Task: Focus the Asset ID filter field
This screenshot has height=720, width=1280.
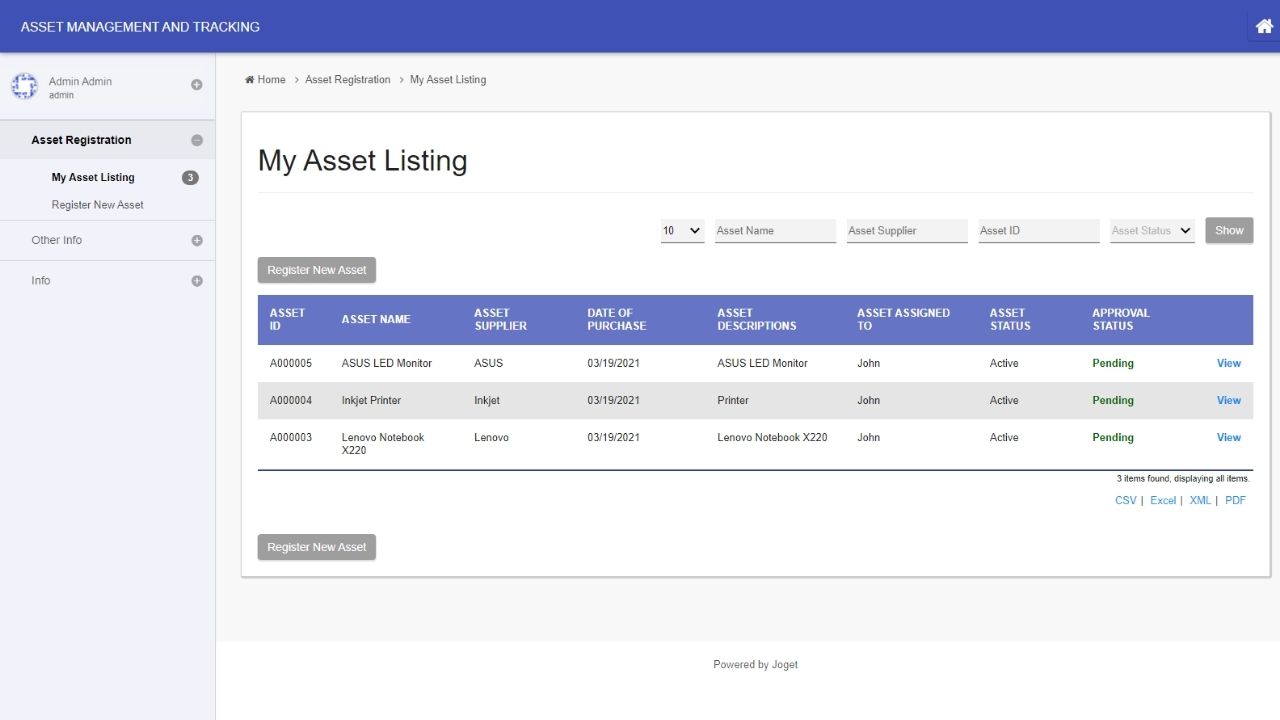Action: (1039, 231)
